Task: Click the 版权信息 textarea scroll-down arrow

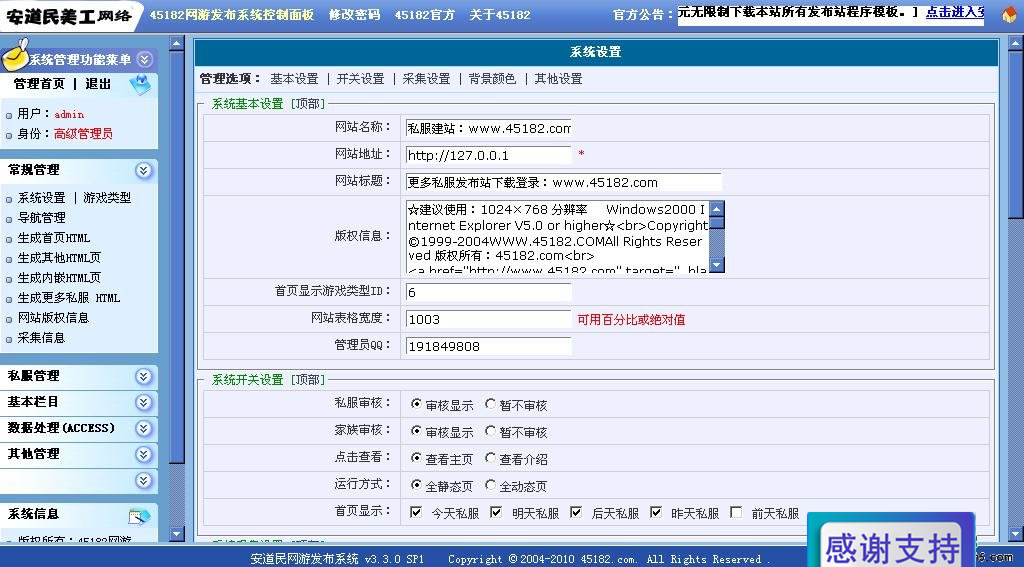Action: click(717, 265)
